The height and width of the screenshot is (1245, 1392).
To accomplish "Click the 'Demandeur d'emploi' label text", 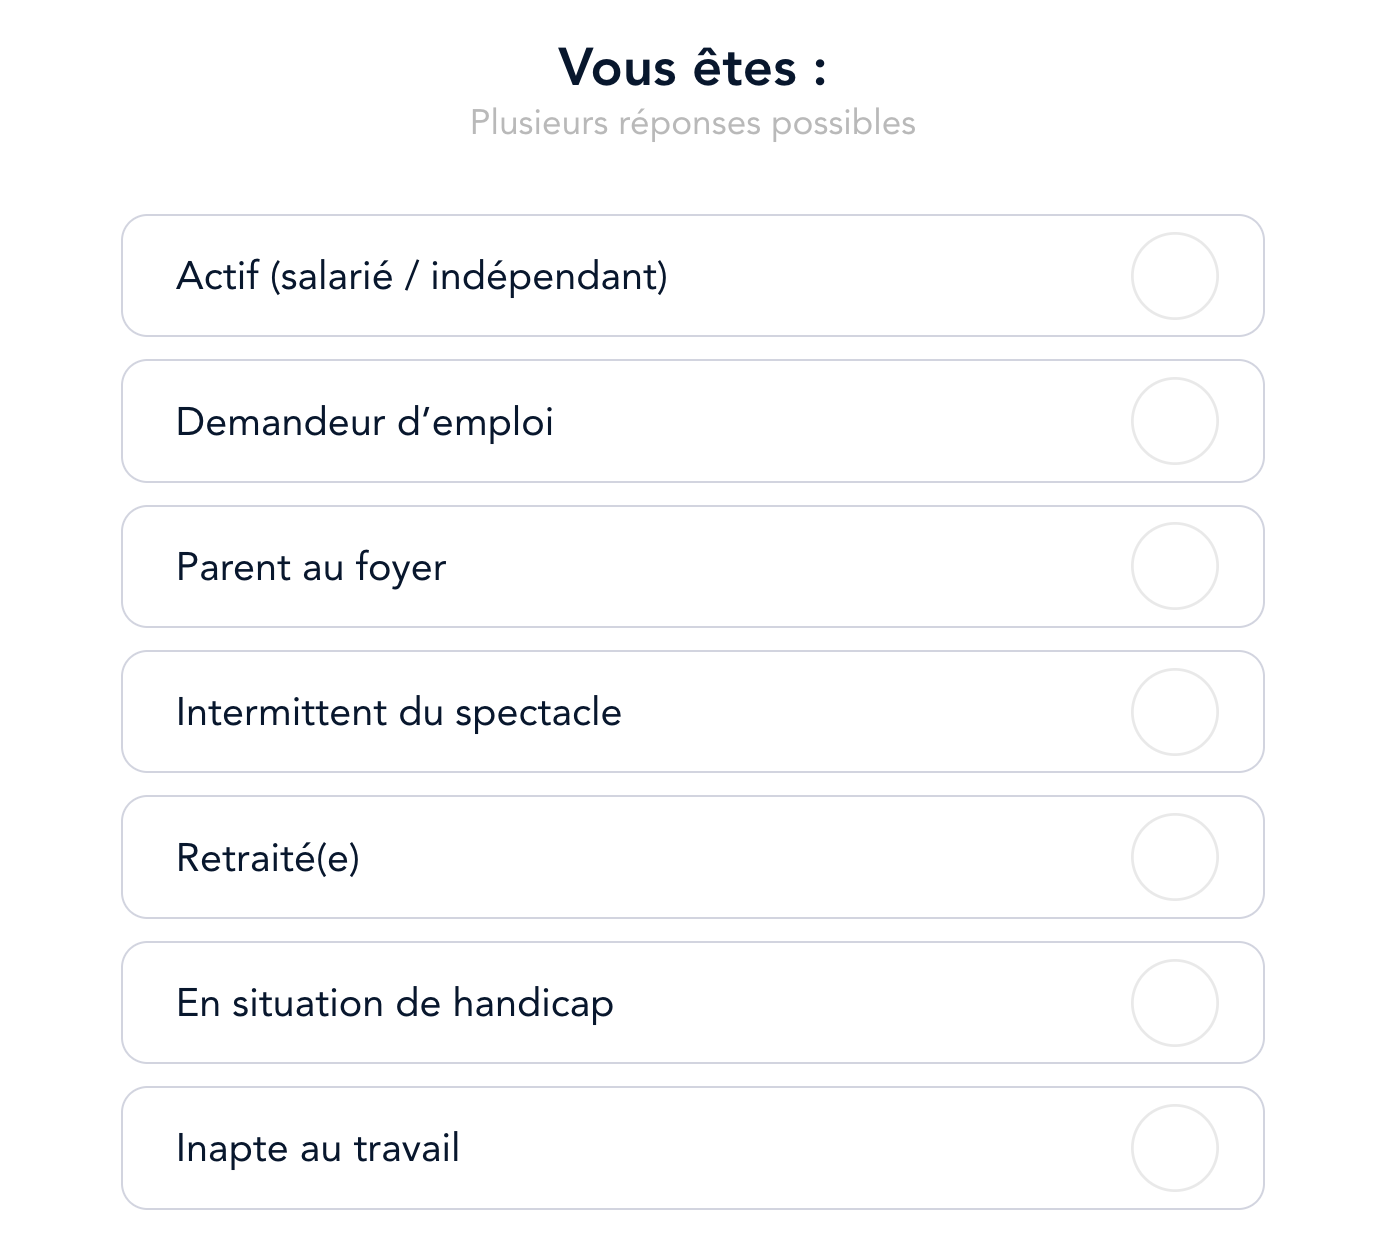I will tap(364, 422).
